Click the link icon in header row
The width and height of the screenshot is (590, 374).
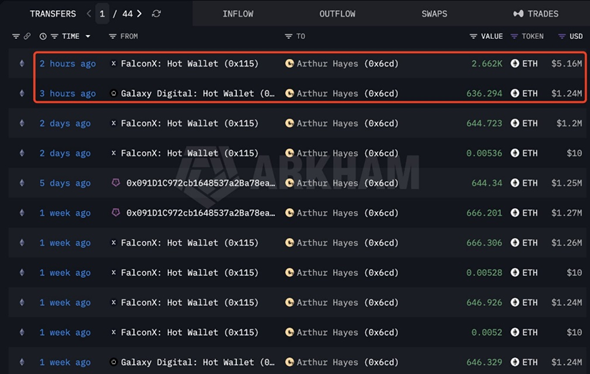coord(27,36)
